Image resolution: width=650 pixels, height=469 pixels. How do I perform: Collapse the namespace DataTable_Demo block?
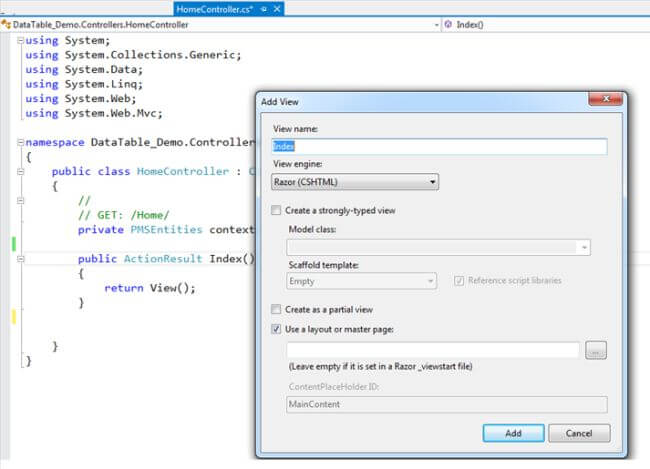point(20,142)
